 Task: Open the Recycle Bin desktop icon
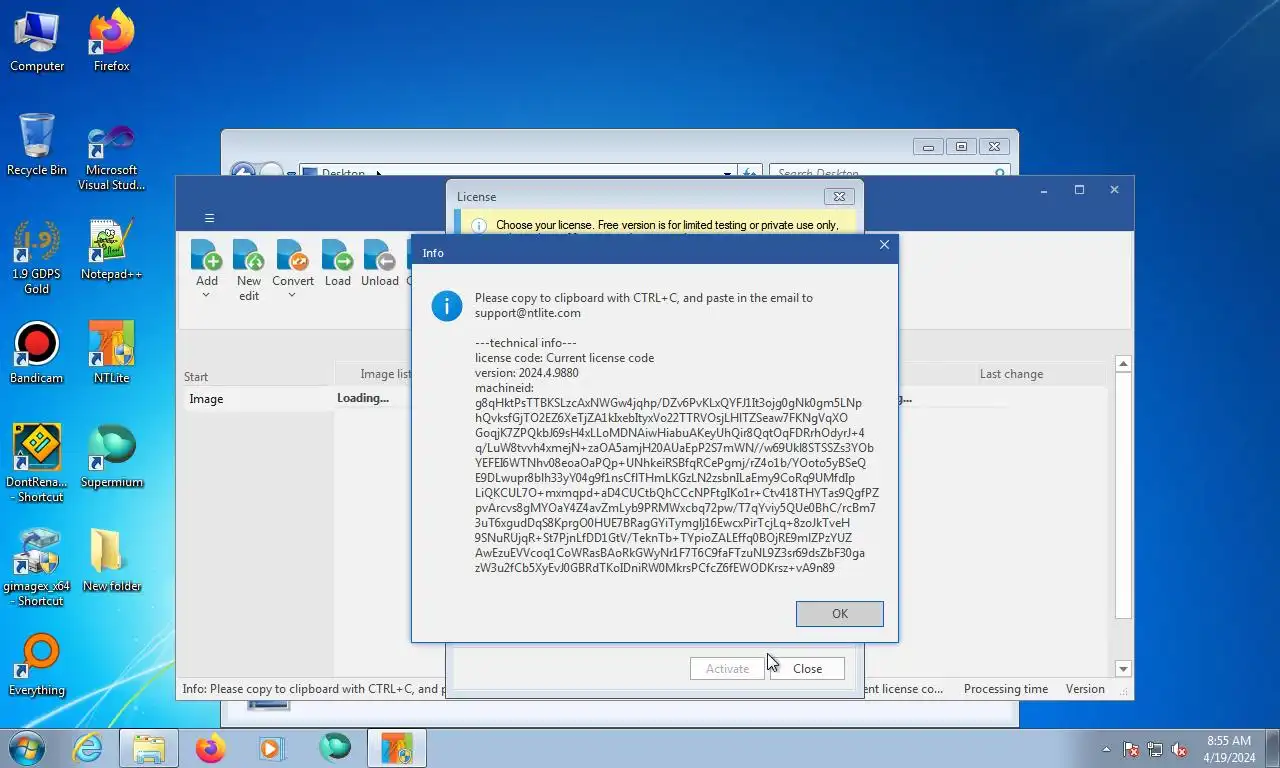click(x=37, y=146)
